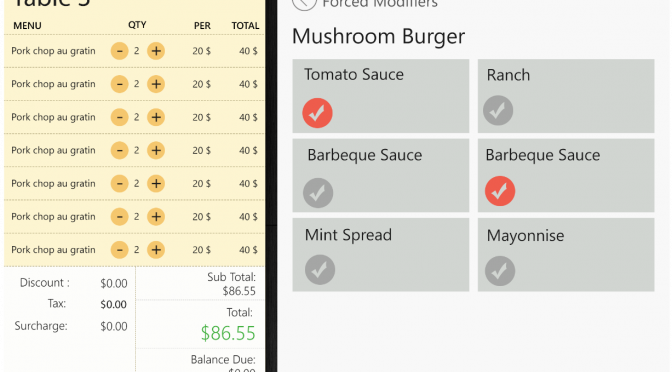Decrease quantity on first Pork chop row

(120, 51)
